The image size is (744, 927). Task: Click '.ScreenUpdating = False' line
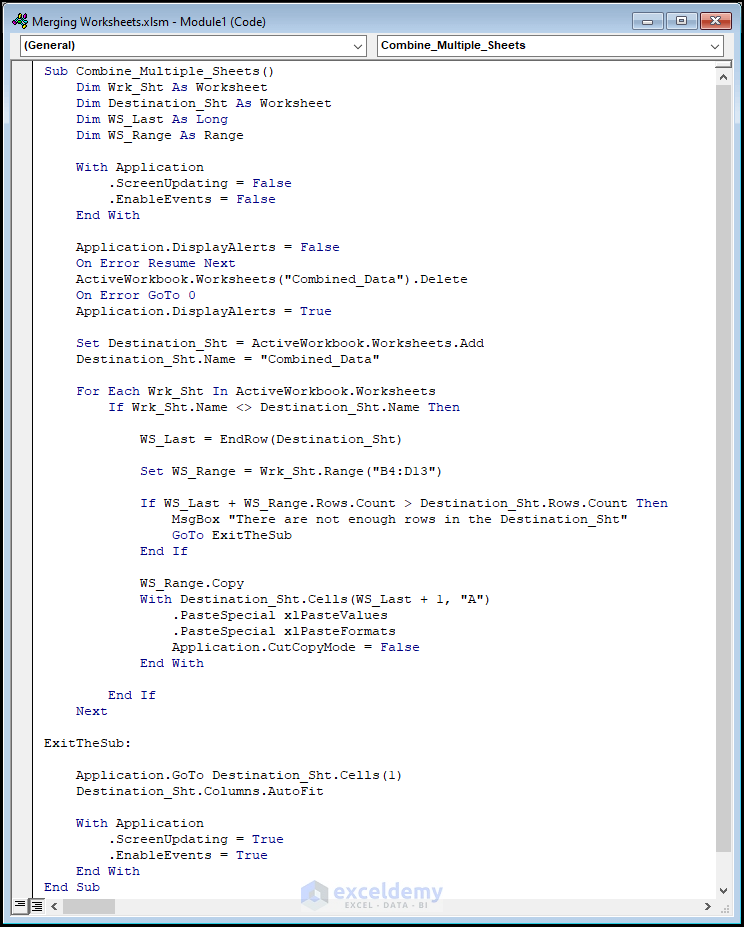coord(200,183)
